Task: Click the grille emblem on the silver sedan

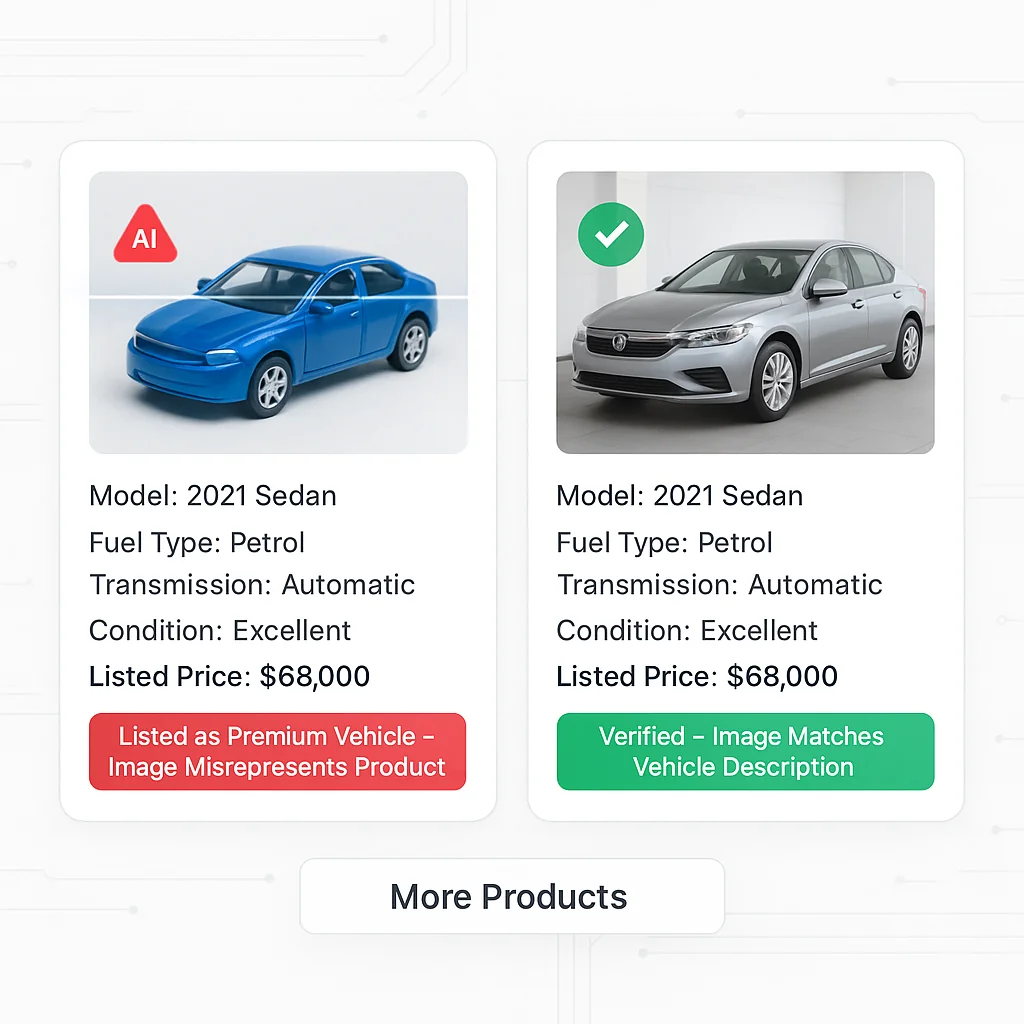Action: coord(619,343)
